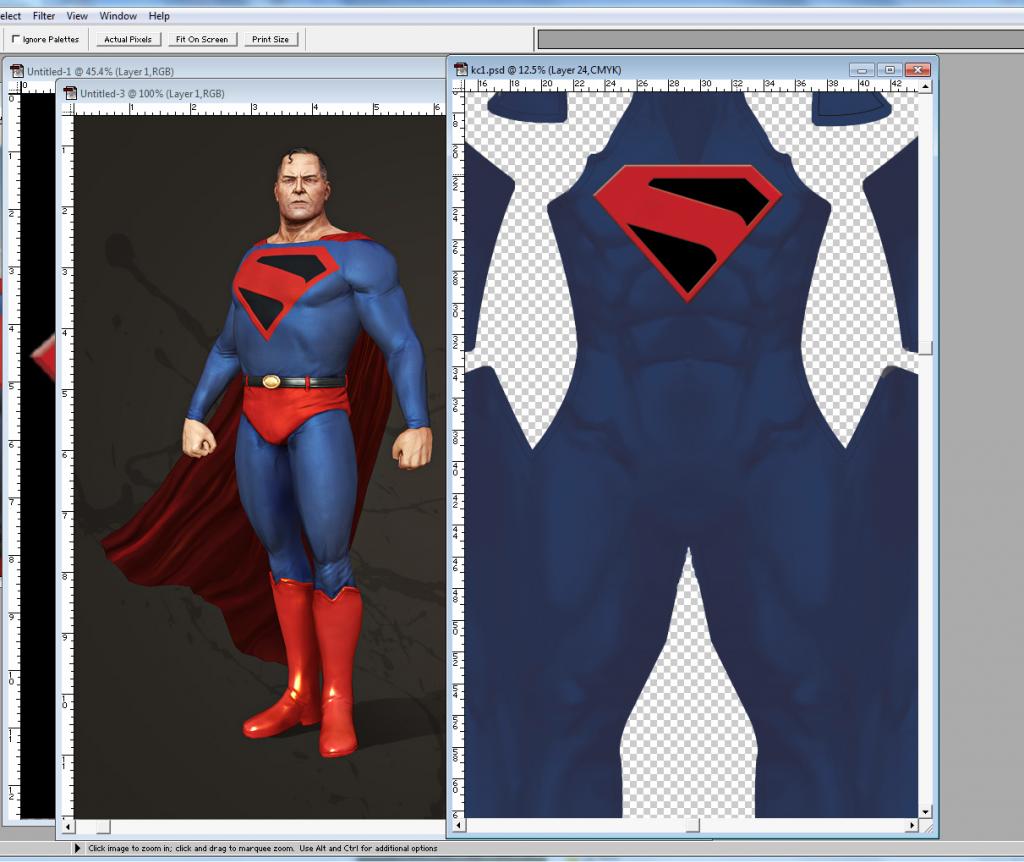Click the vertical scrollbar thumb in kc1.psd
Viewport: 1024px width, 862px height.
tap(925, 347)
